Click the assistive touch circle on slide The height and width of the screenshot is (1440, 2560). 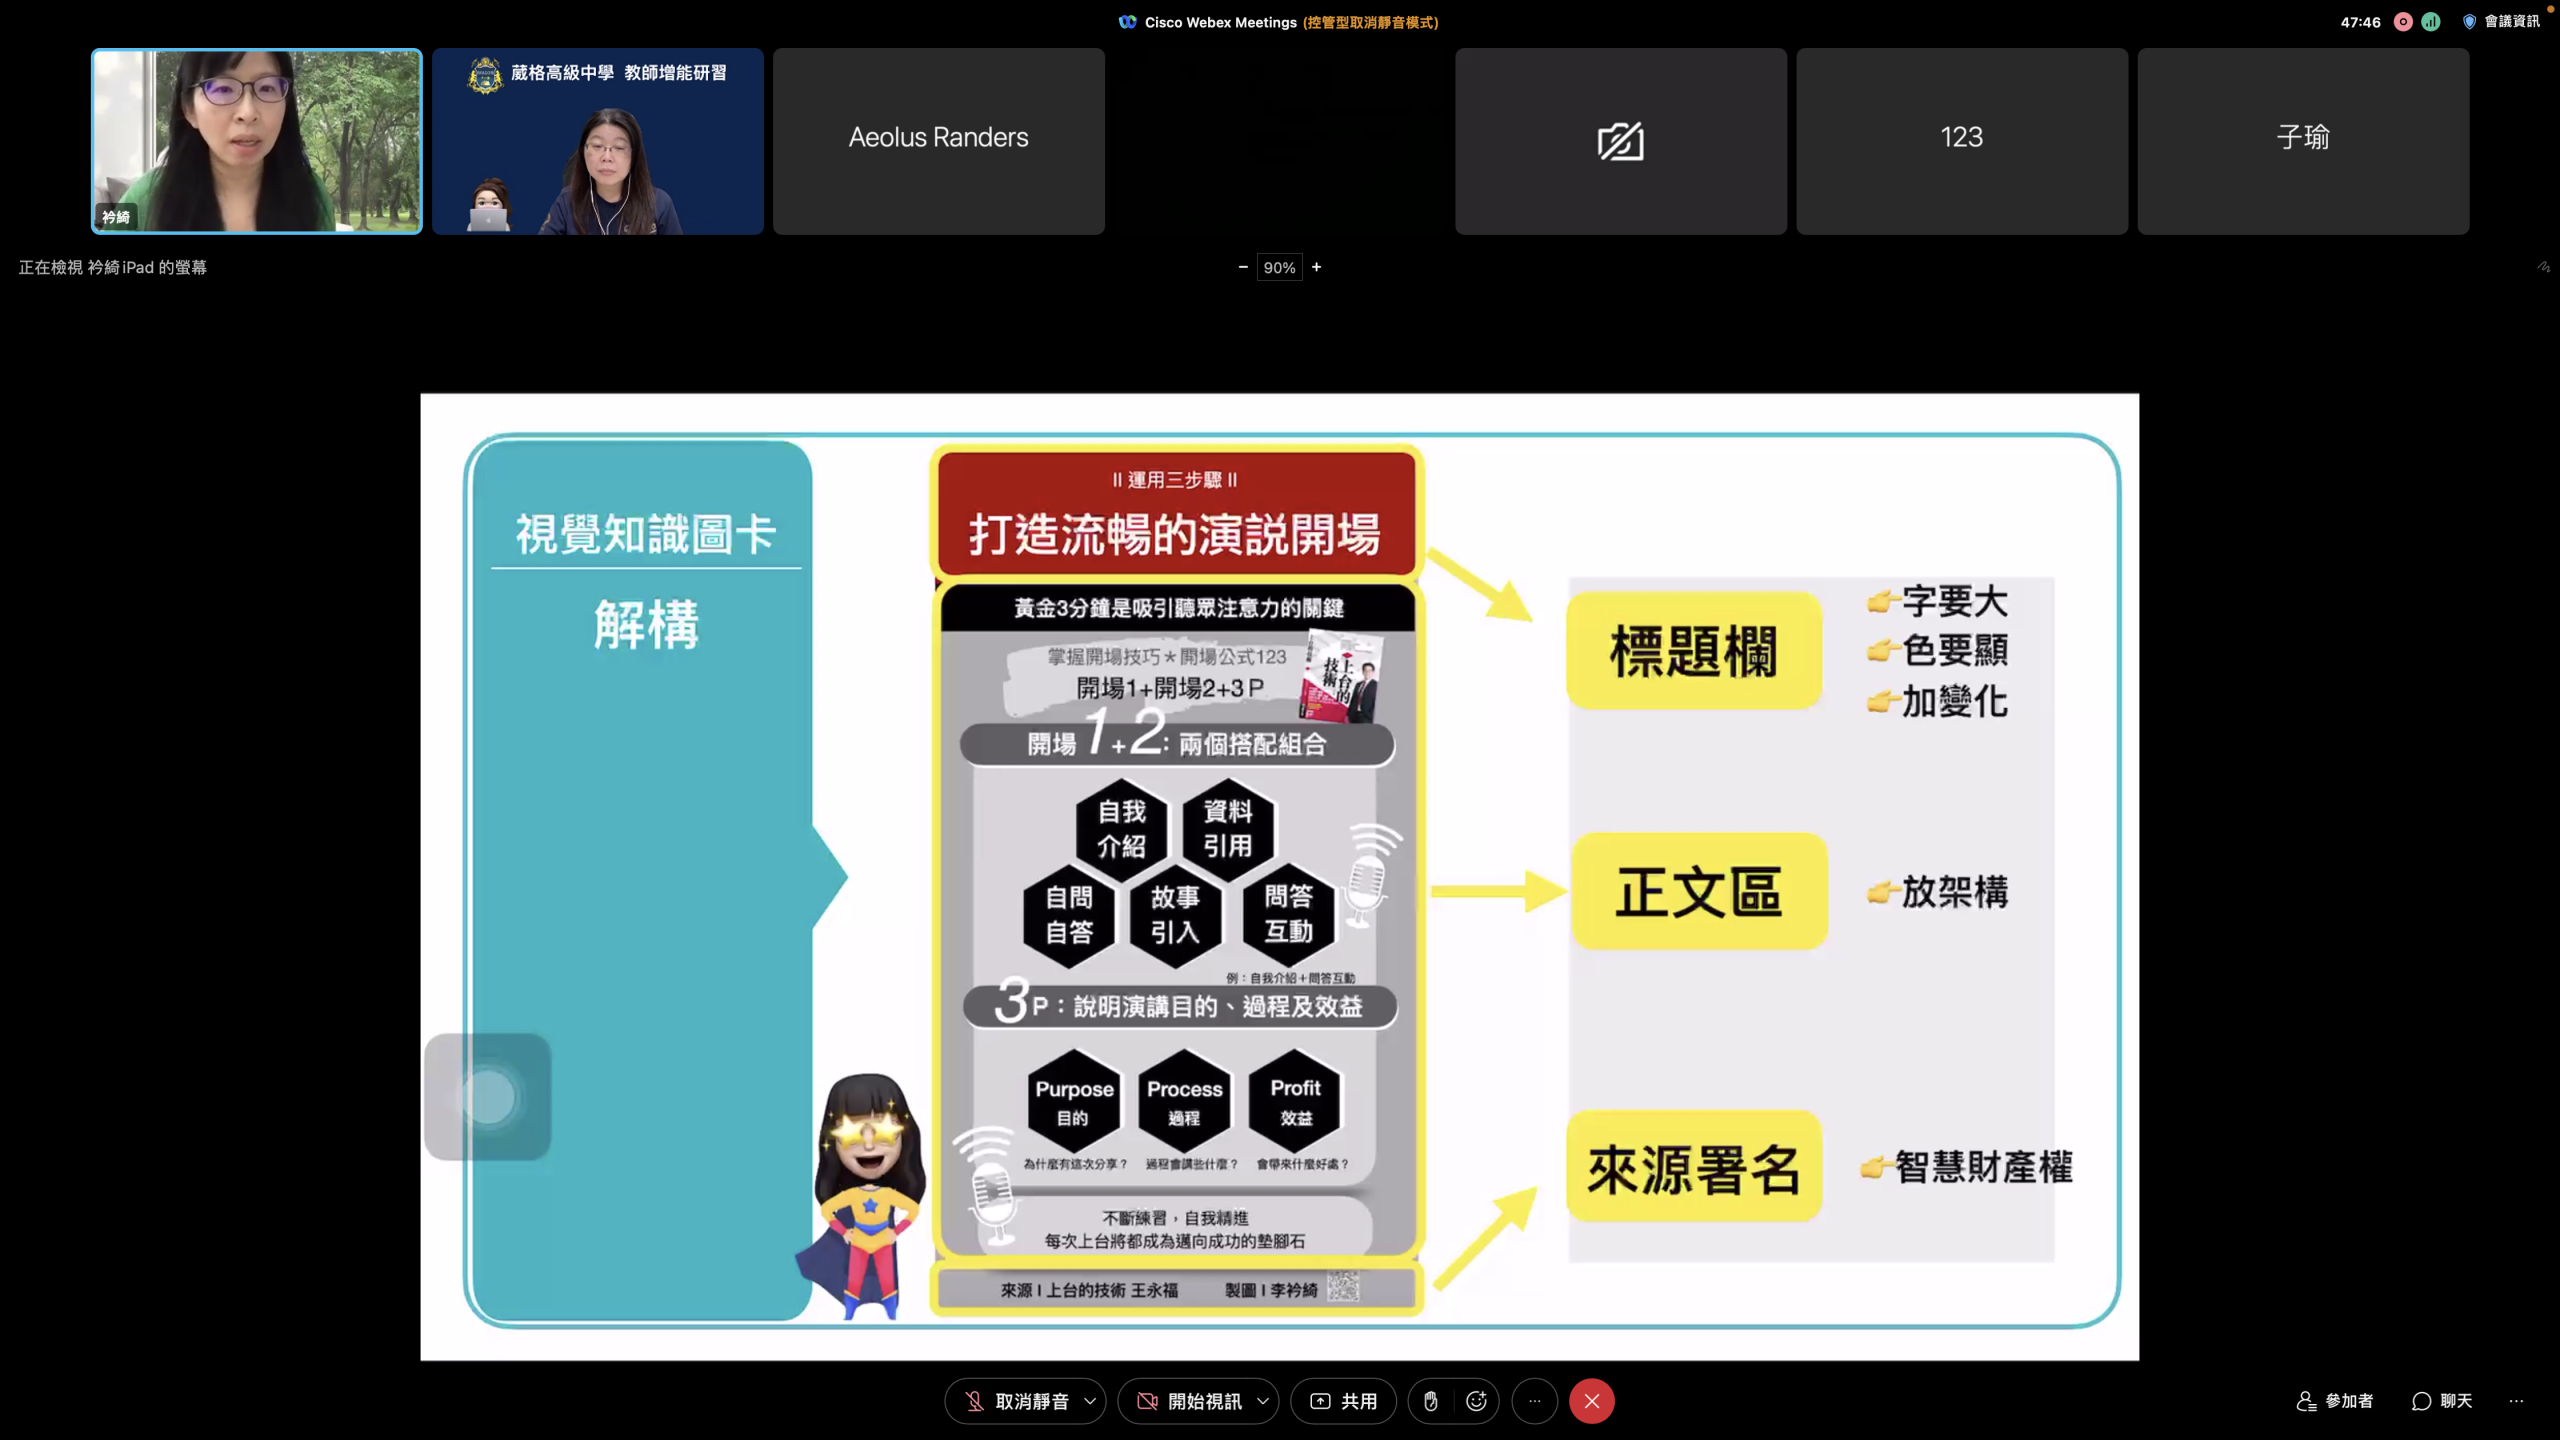click(x=488, y=1097)
